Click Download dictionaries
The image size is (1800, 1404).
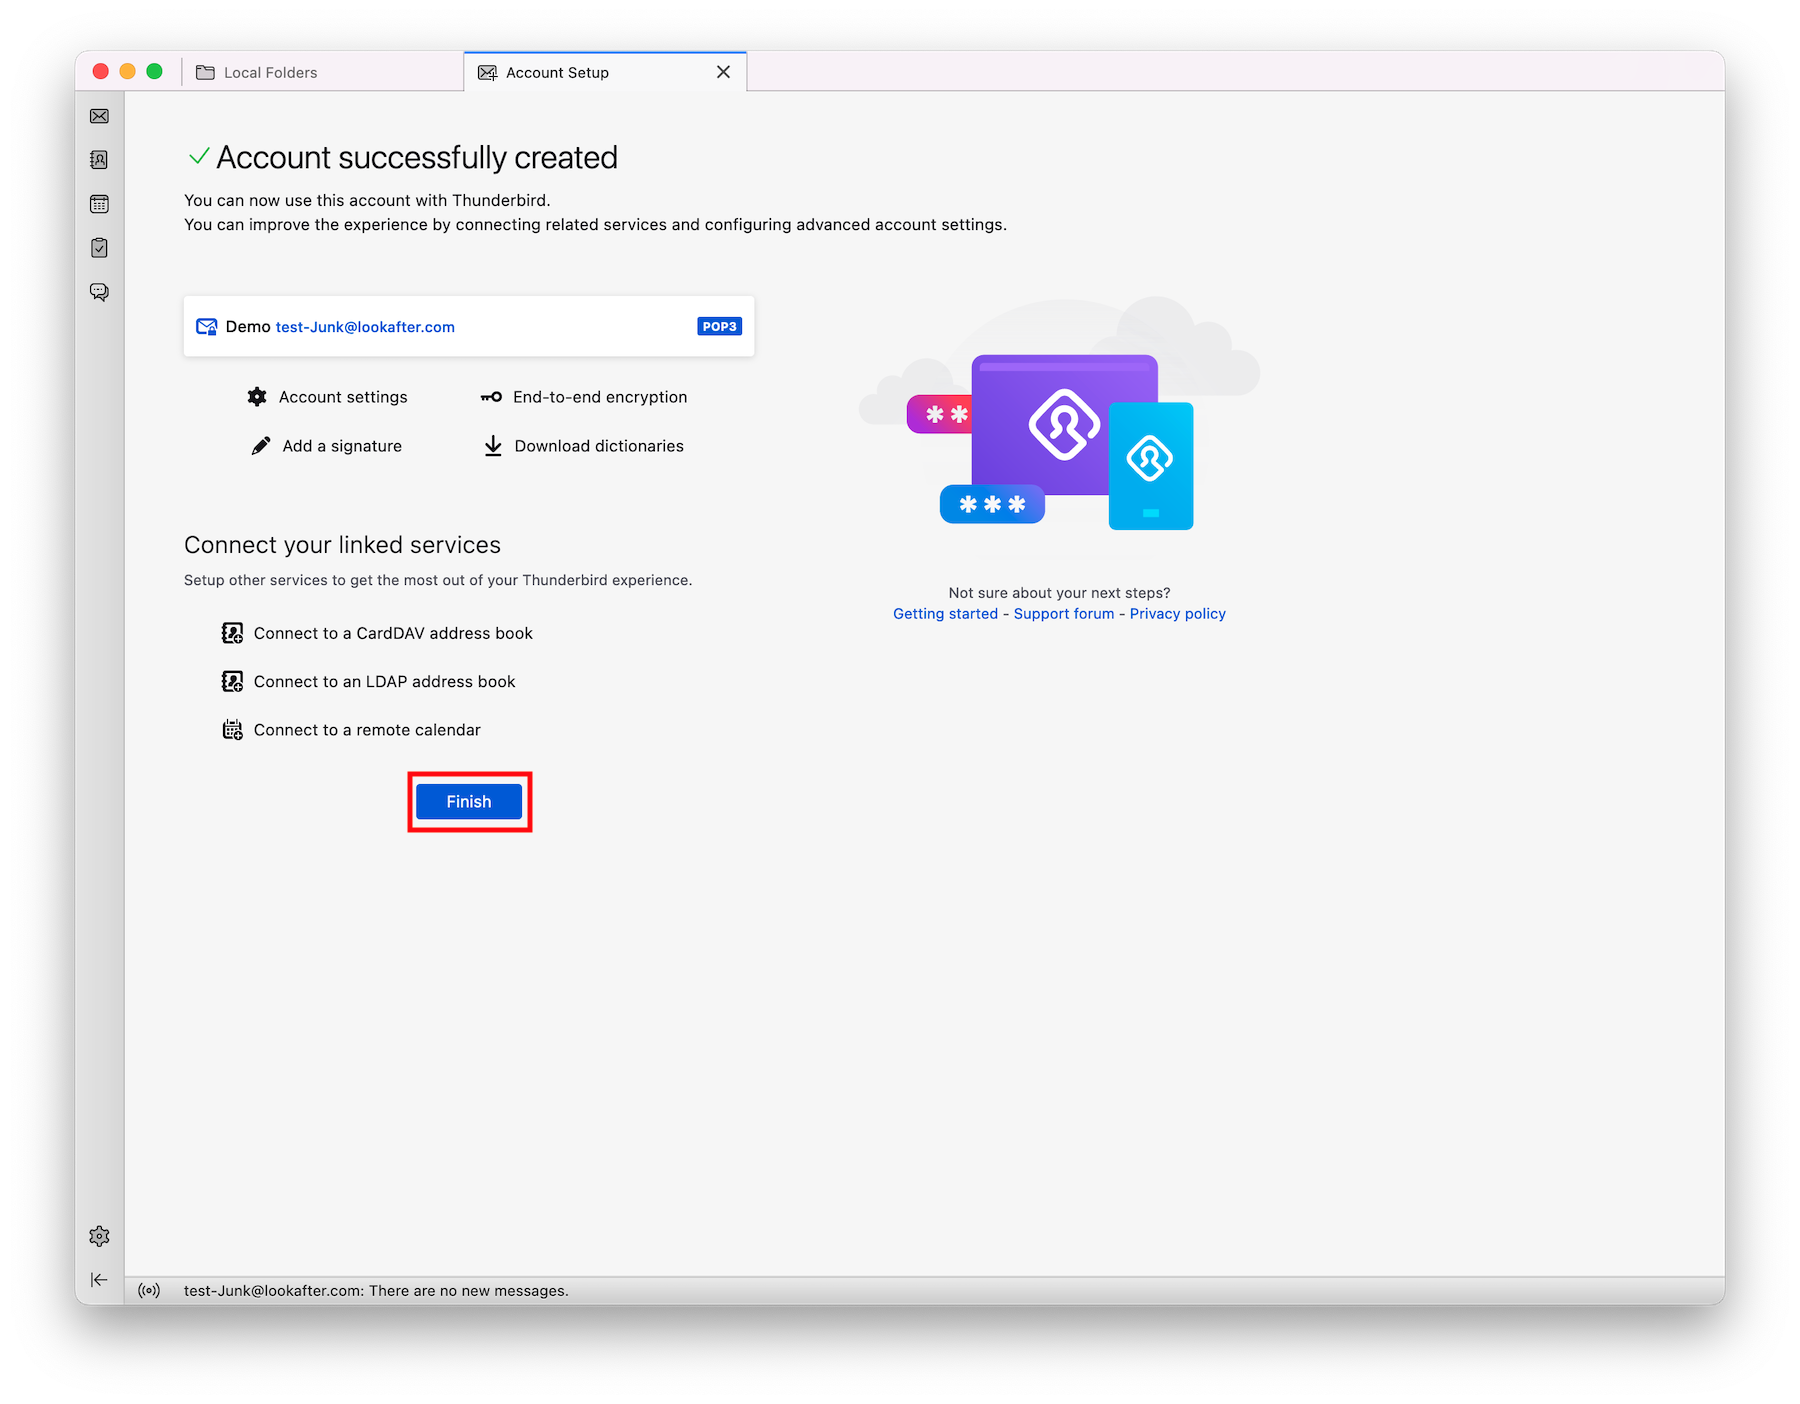coord(598,446)
